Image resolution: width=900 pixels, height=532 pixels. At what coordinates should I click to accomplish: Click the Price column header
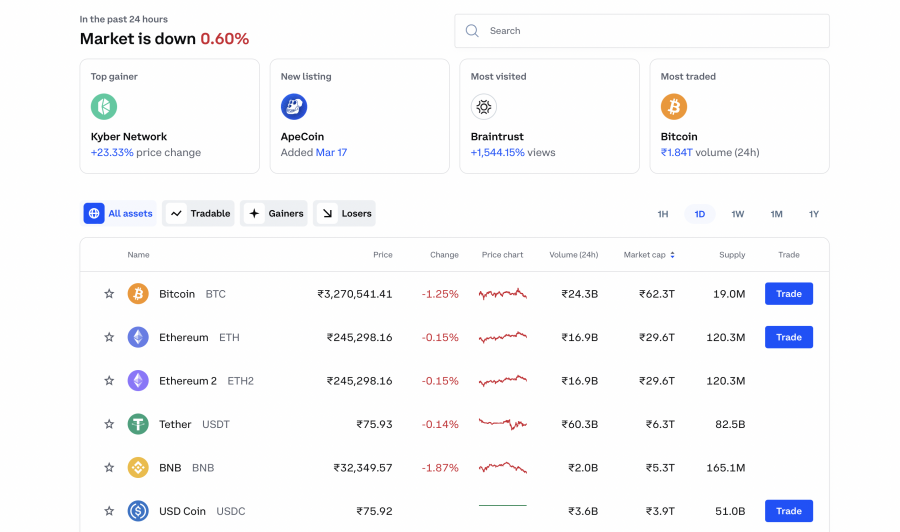click(x=383, y=255)
